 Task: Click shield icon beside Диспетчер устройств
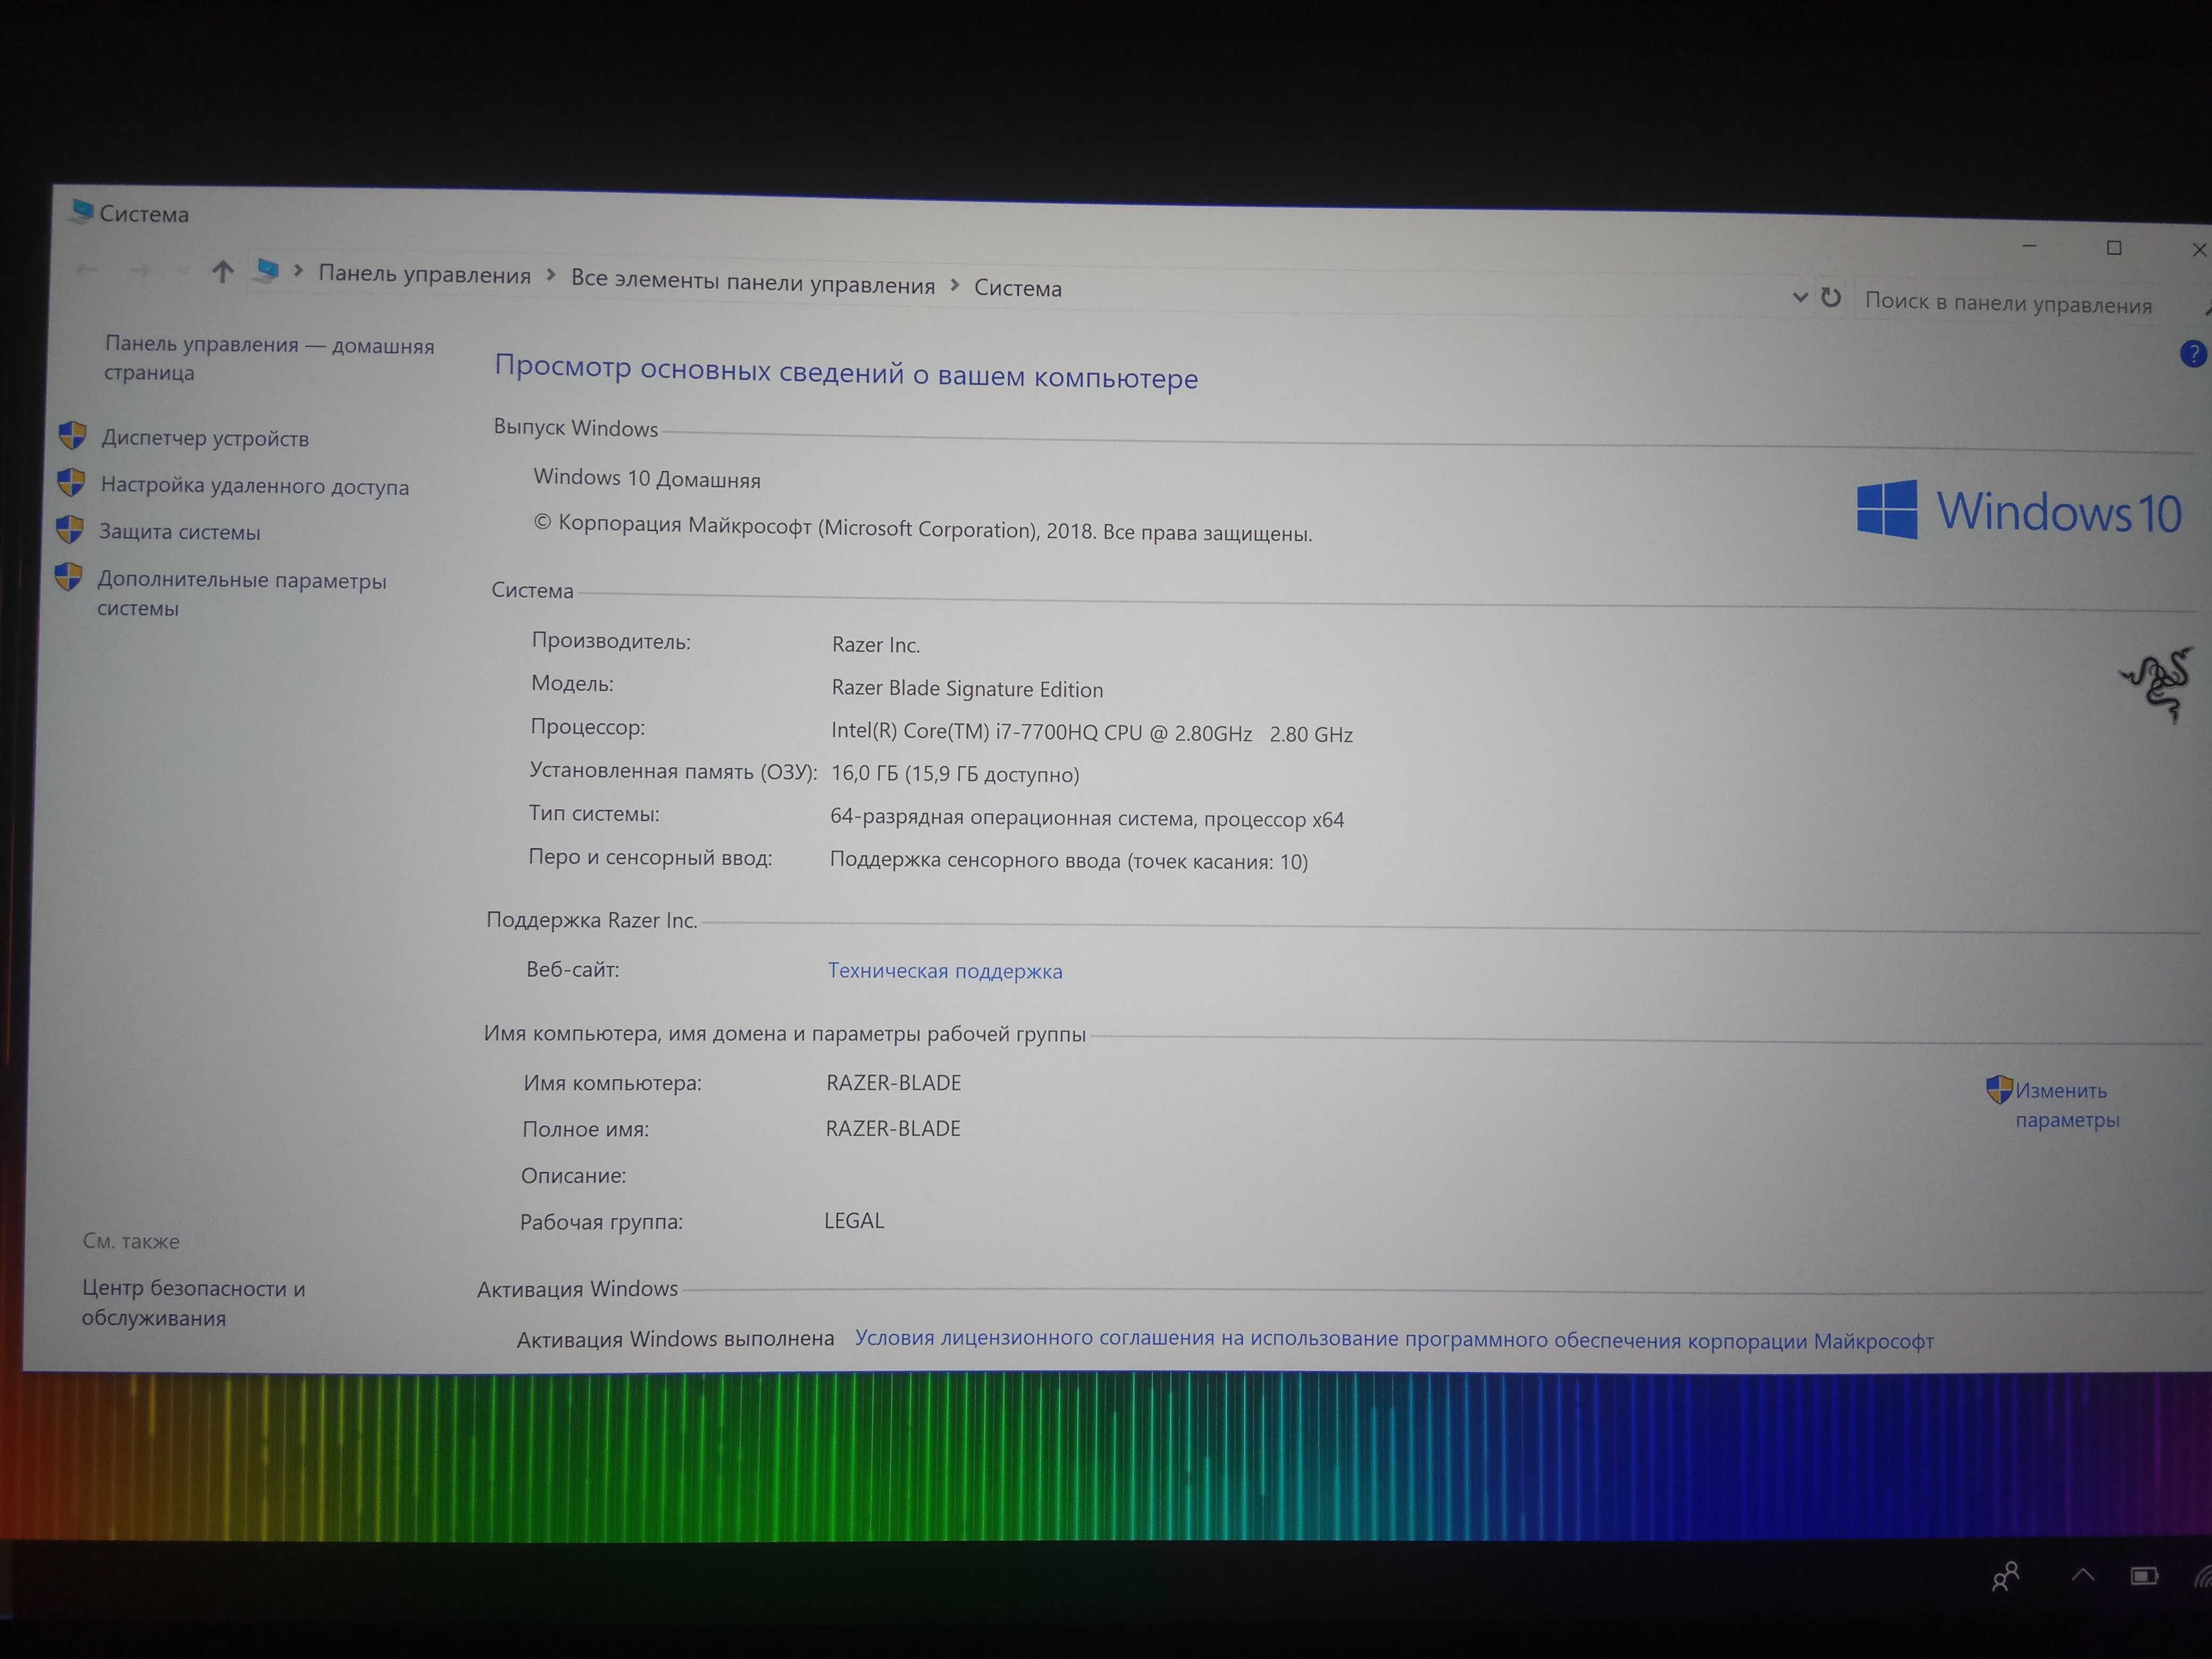(x=72, y=435)
